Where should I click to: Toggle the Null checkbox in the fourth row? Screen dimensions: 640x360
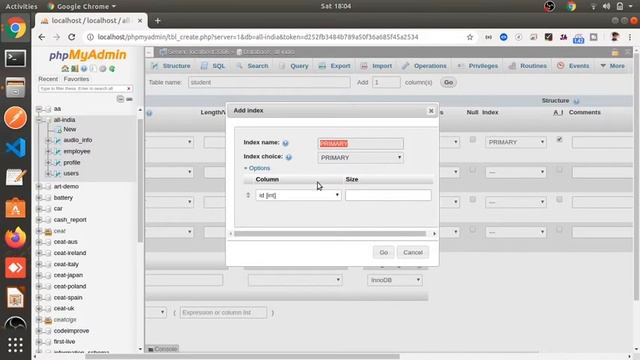[x=473, y=229]
